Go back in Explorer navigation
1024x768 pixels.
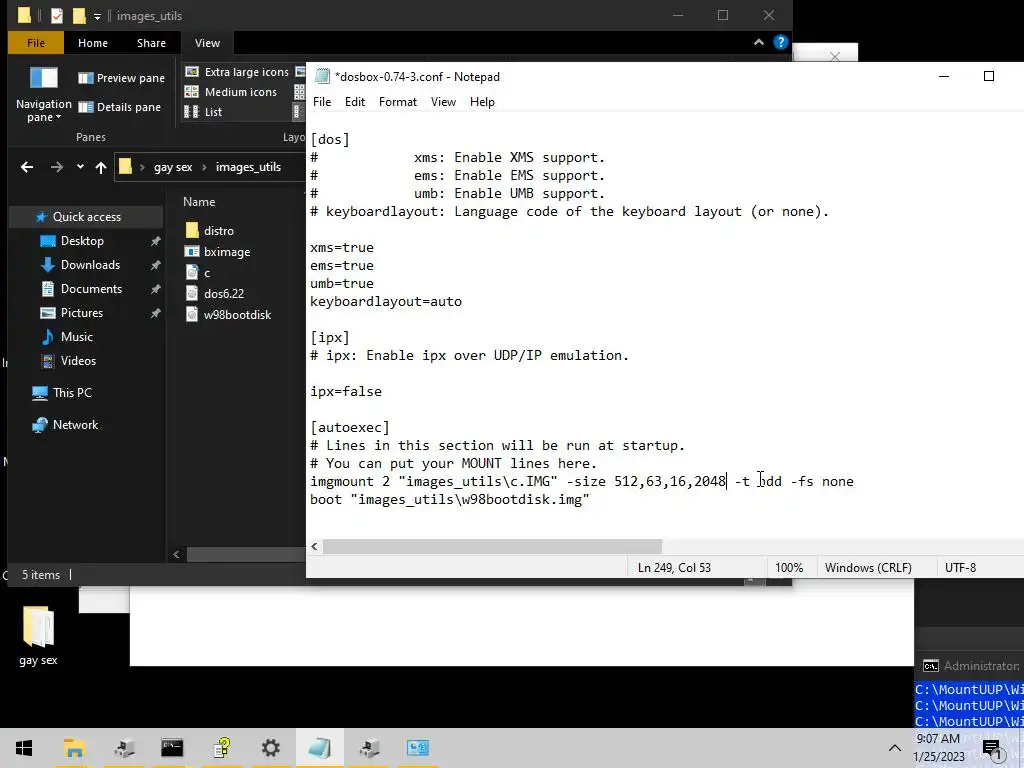click(27, 167)
